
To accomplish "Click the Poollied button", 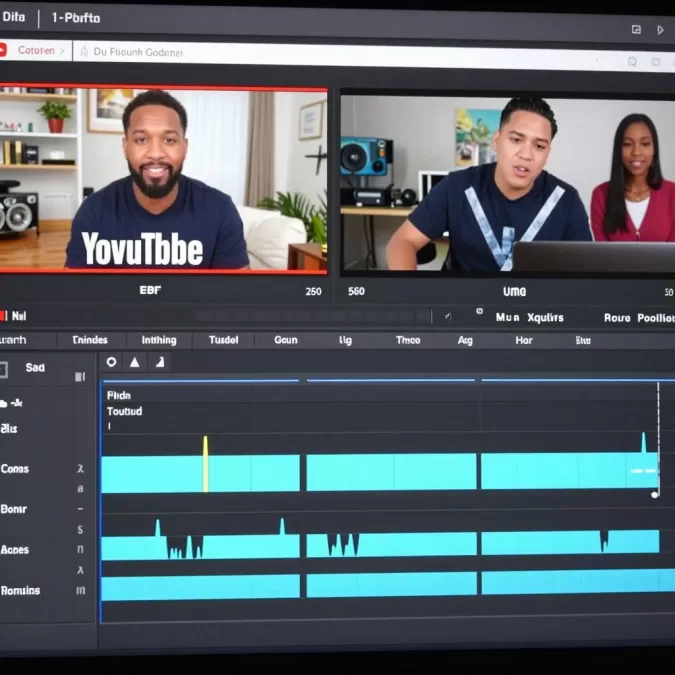I will pyautogui.click(x=656, y=318).
